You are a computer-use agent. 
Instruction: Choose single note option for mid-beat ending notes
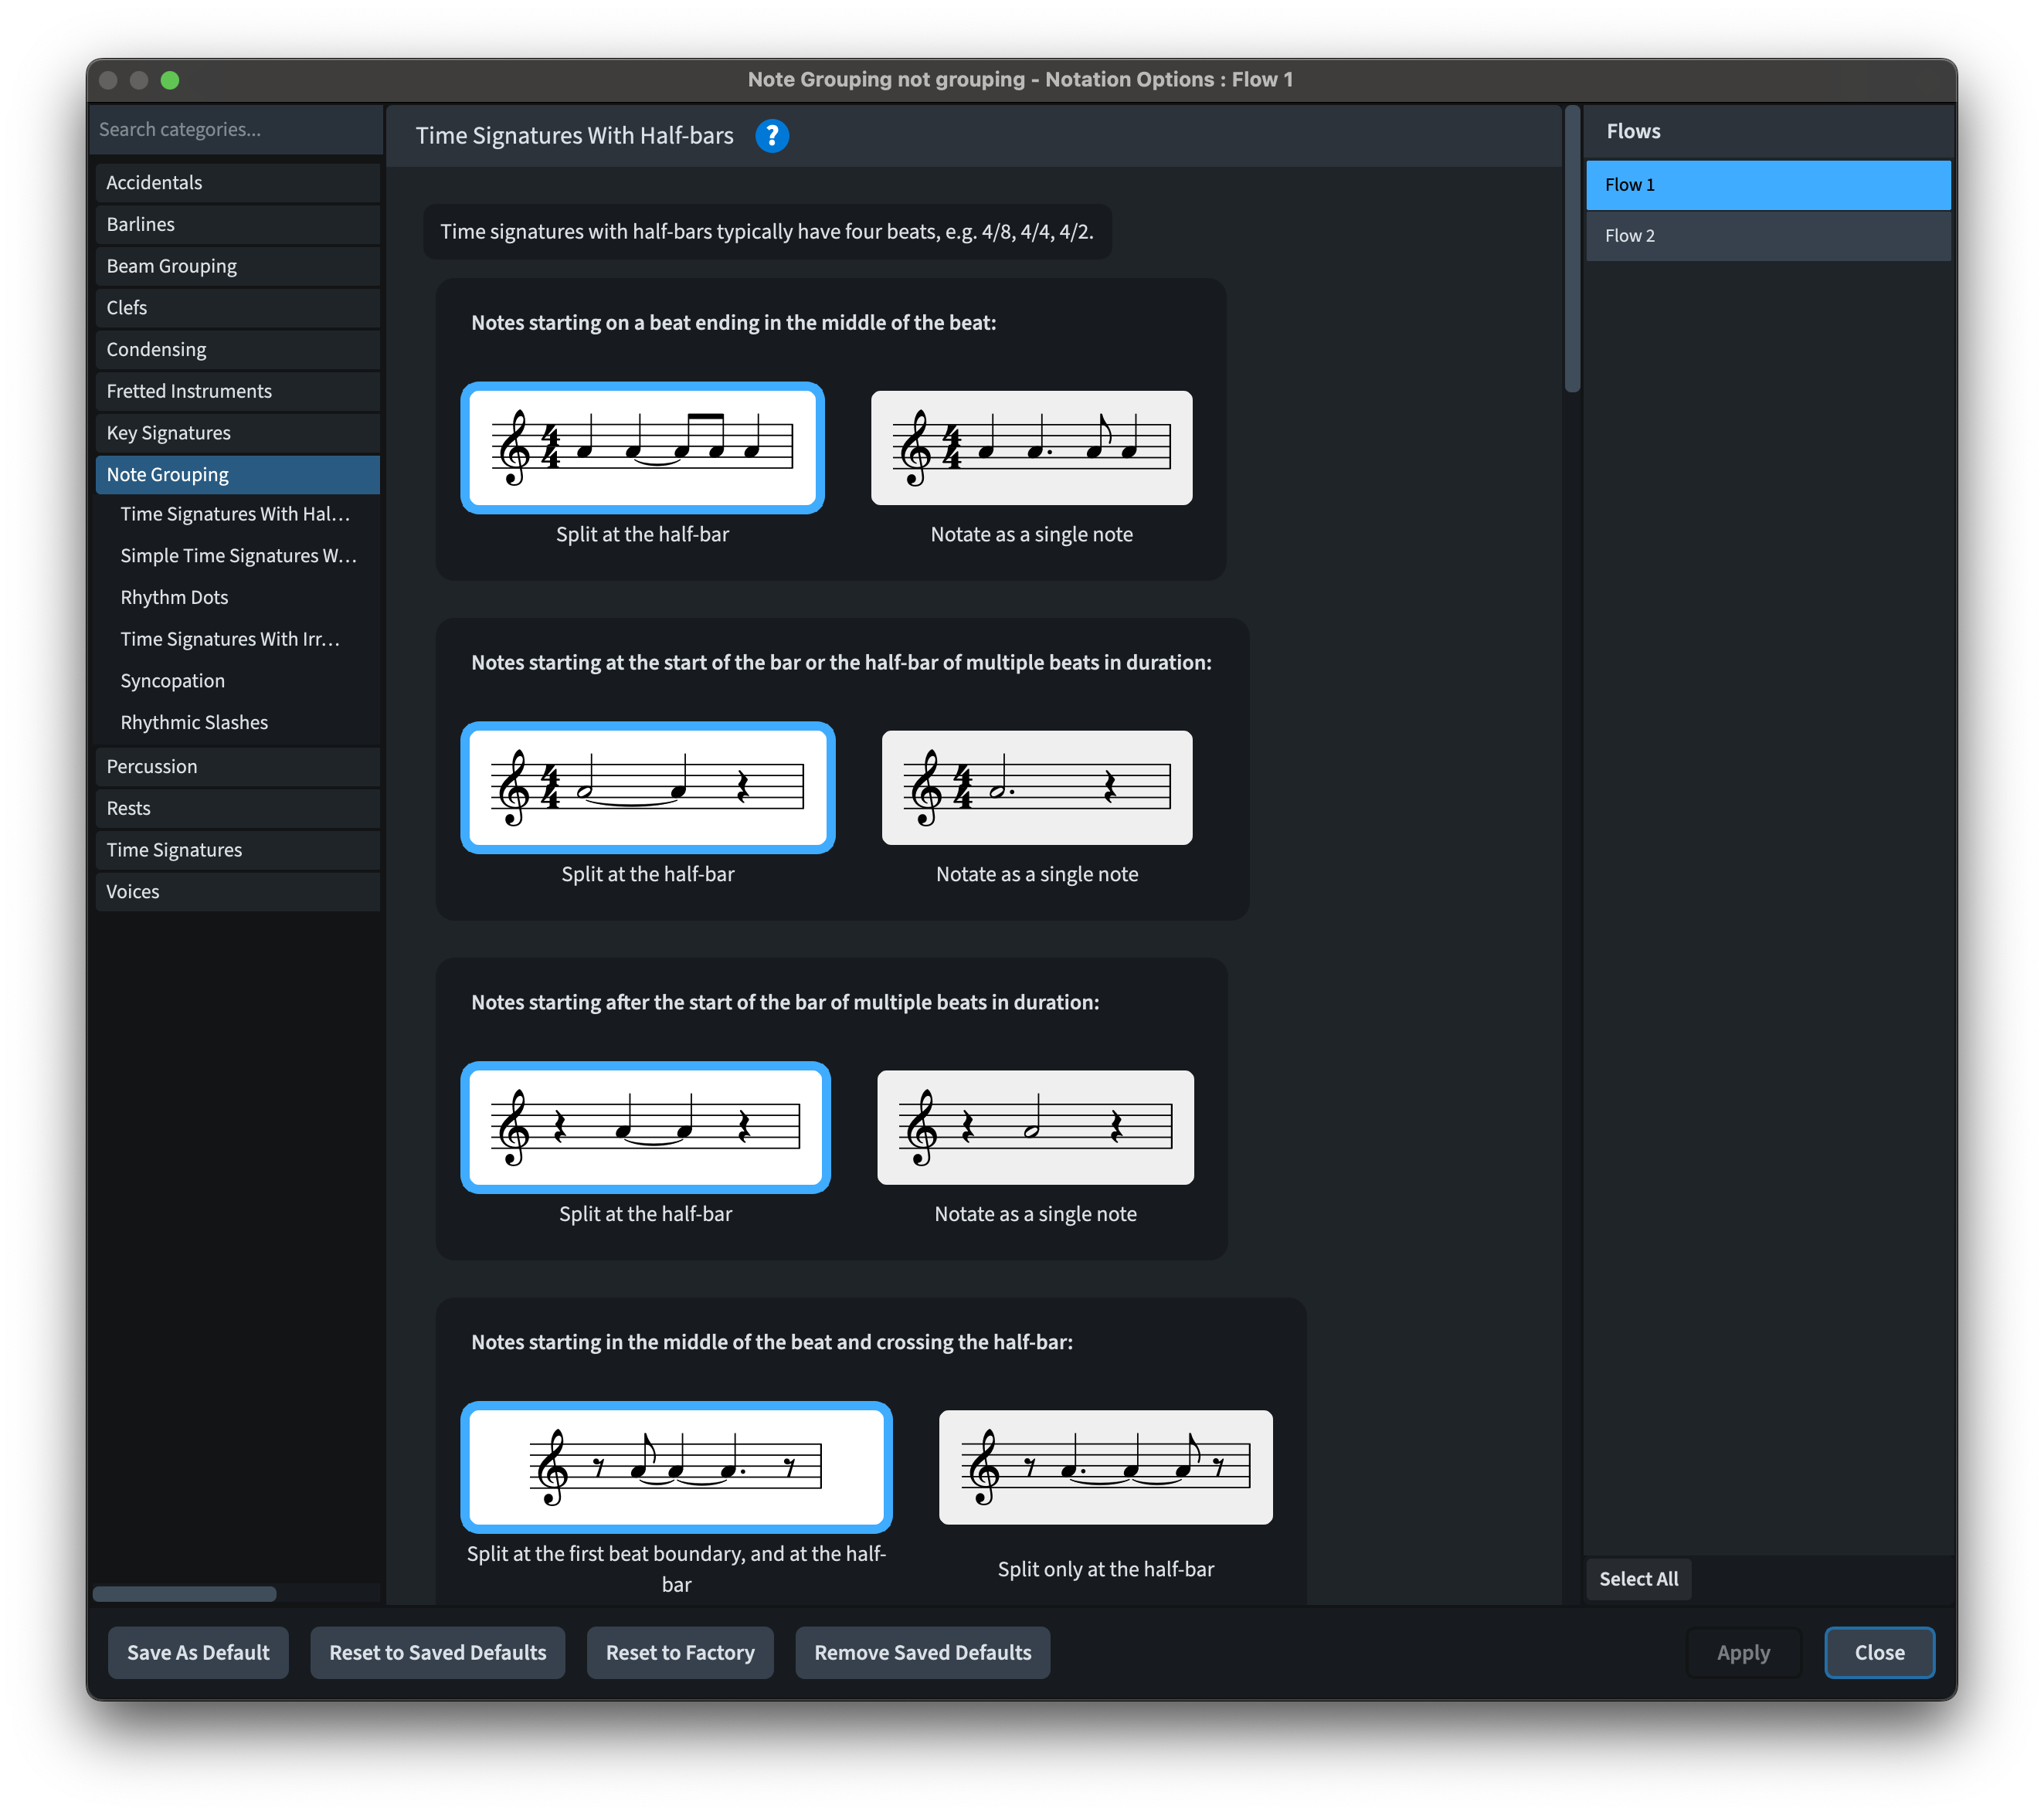(x=1031, y=448)
